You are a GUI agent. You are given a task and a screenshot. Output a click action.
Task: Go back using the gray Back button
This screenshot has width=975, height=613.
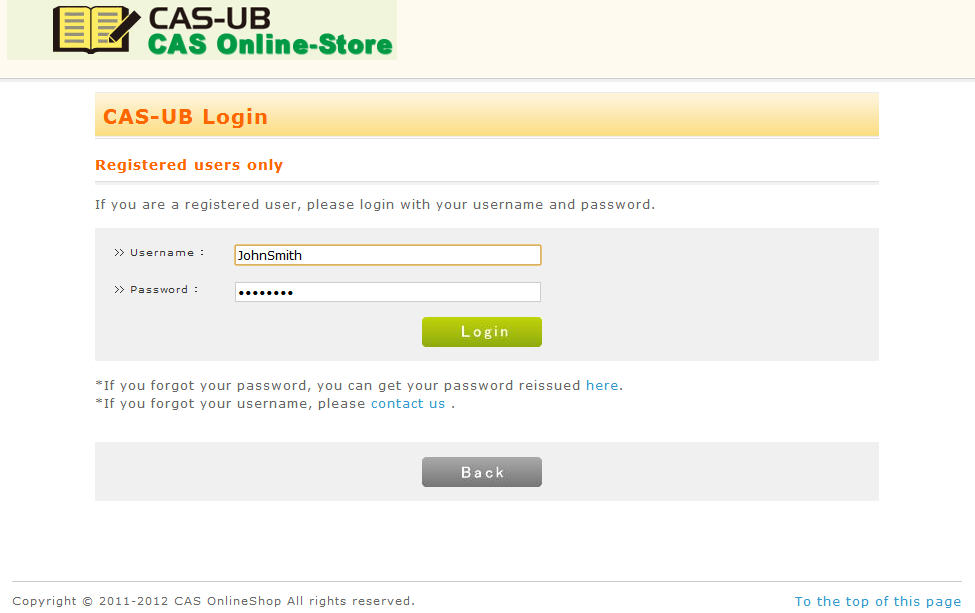click(482, 472)
